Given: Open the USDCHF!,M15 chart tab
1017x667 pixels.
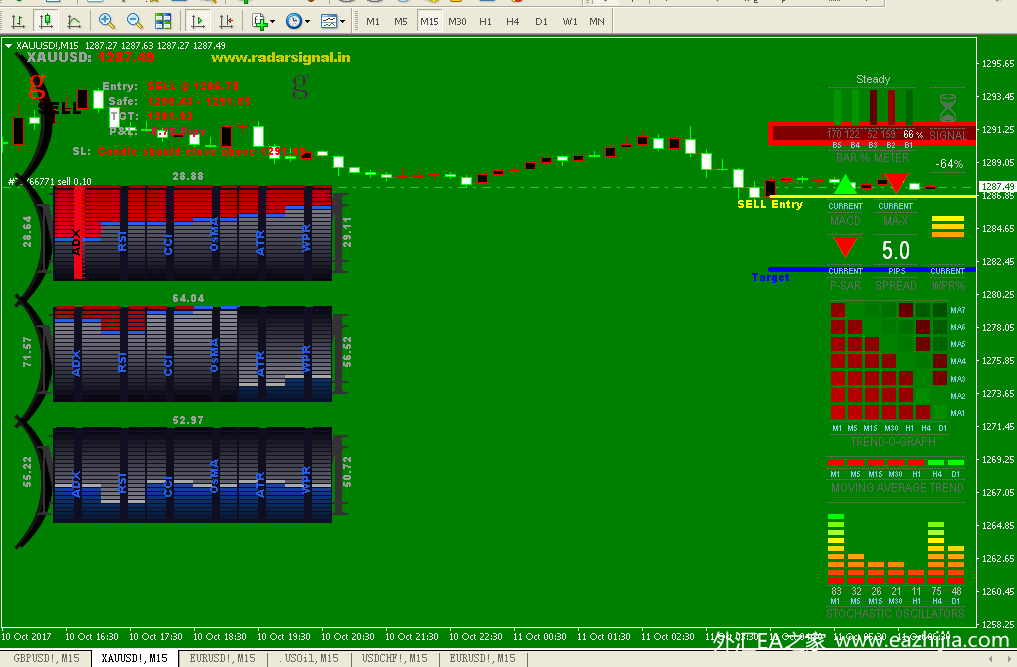Looking at the screenshot, I should [x=394, y=658].
